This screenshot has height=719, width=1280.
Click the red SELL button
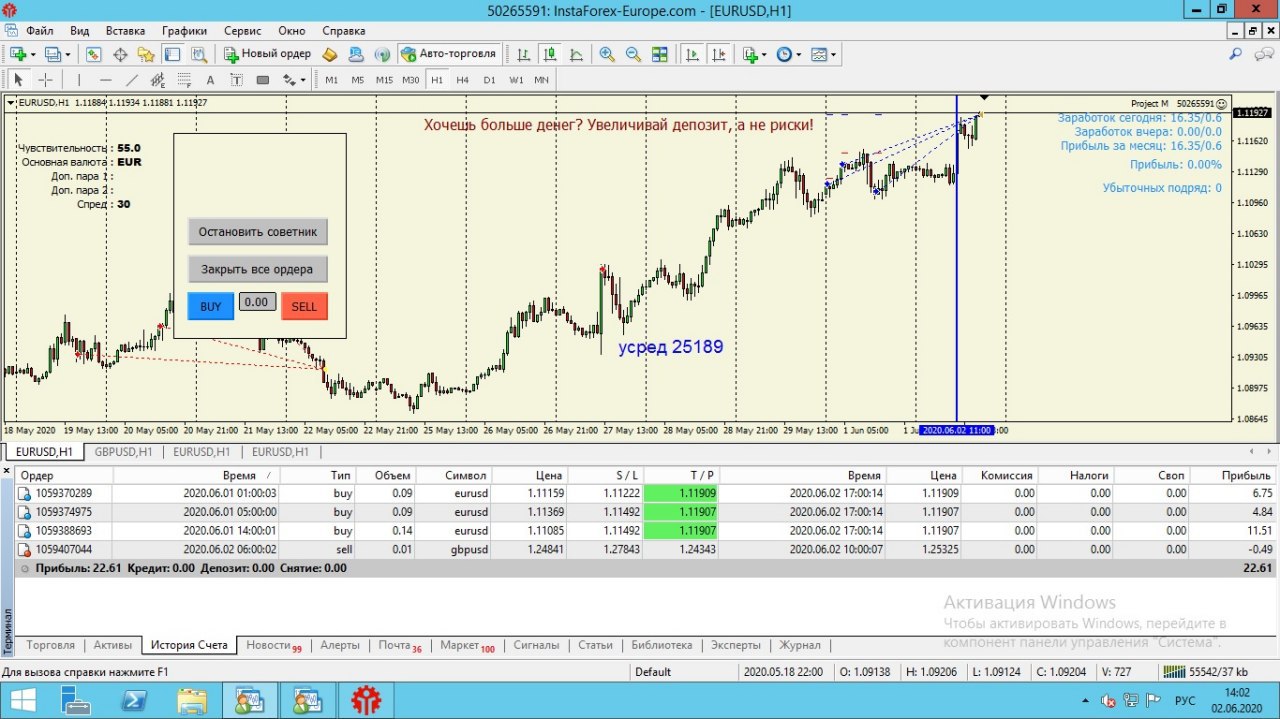tap(304, 306)
